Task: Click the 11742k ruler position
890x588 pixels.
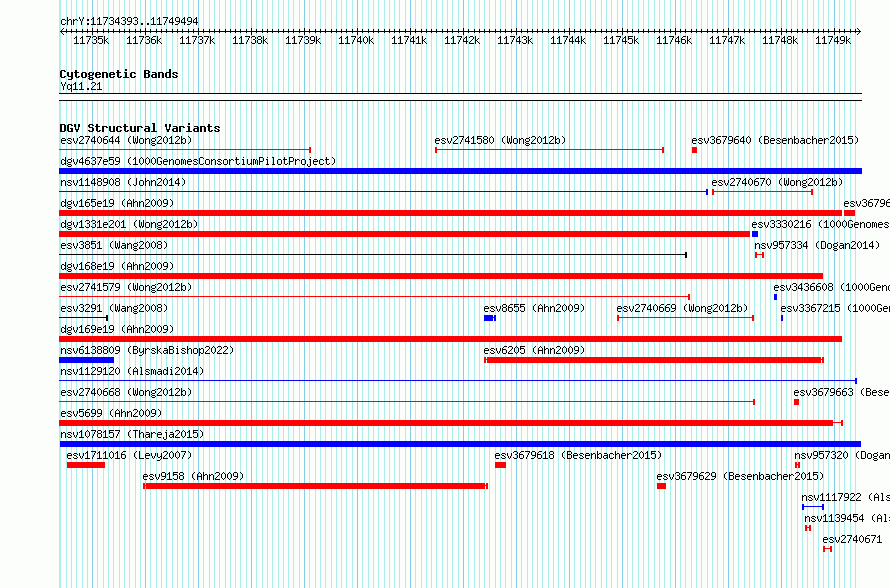Action: click(462, 40)
